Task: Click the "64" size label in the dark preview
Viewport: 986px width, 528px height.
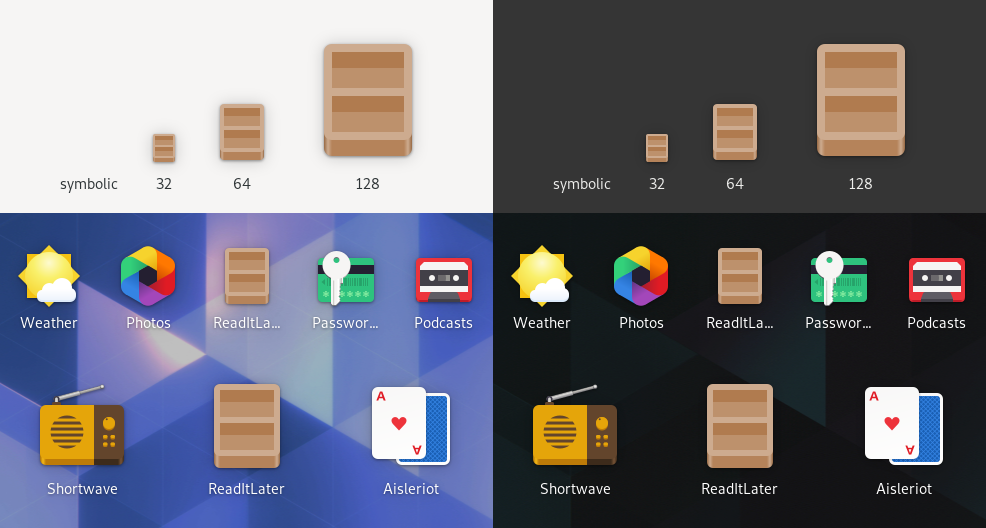Action: tap(735, 184)
